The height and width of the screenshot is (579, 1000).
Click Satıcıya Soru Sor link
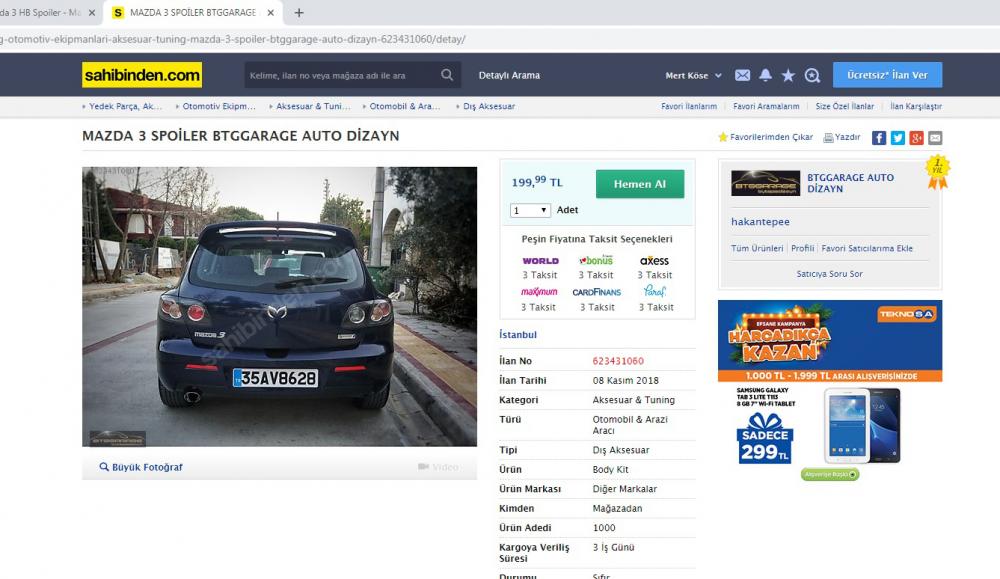point(829,274)
